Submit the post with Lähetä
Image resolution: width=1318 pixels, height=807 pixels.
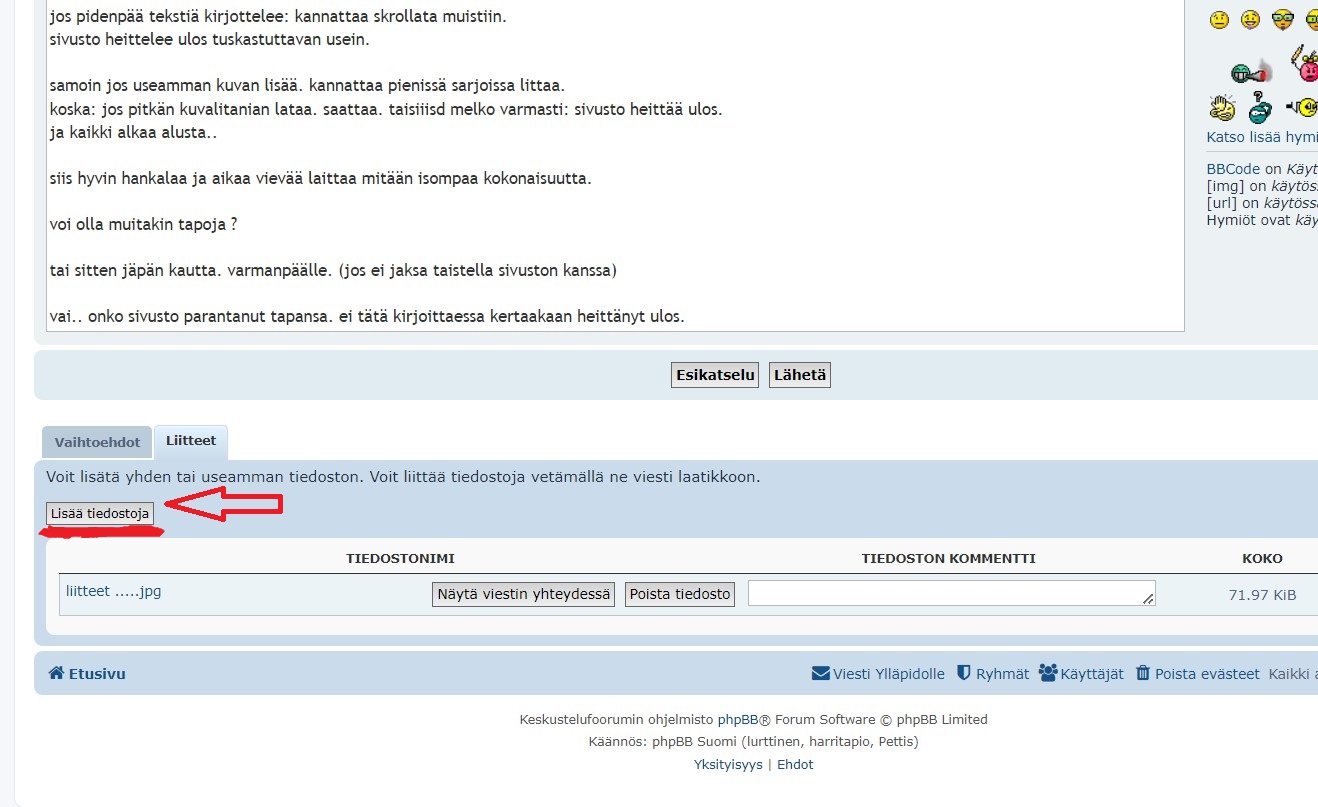[x=799, y=375]
